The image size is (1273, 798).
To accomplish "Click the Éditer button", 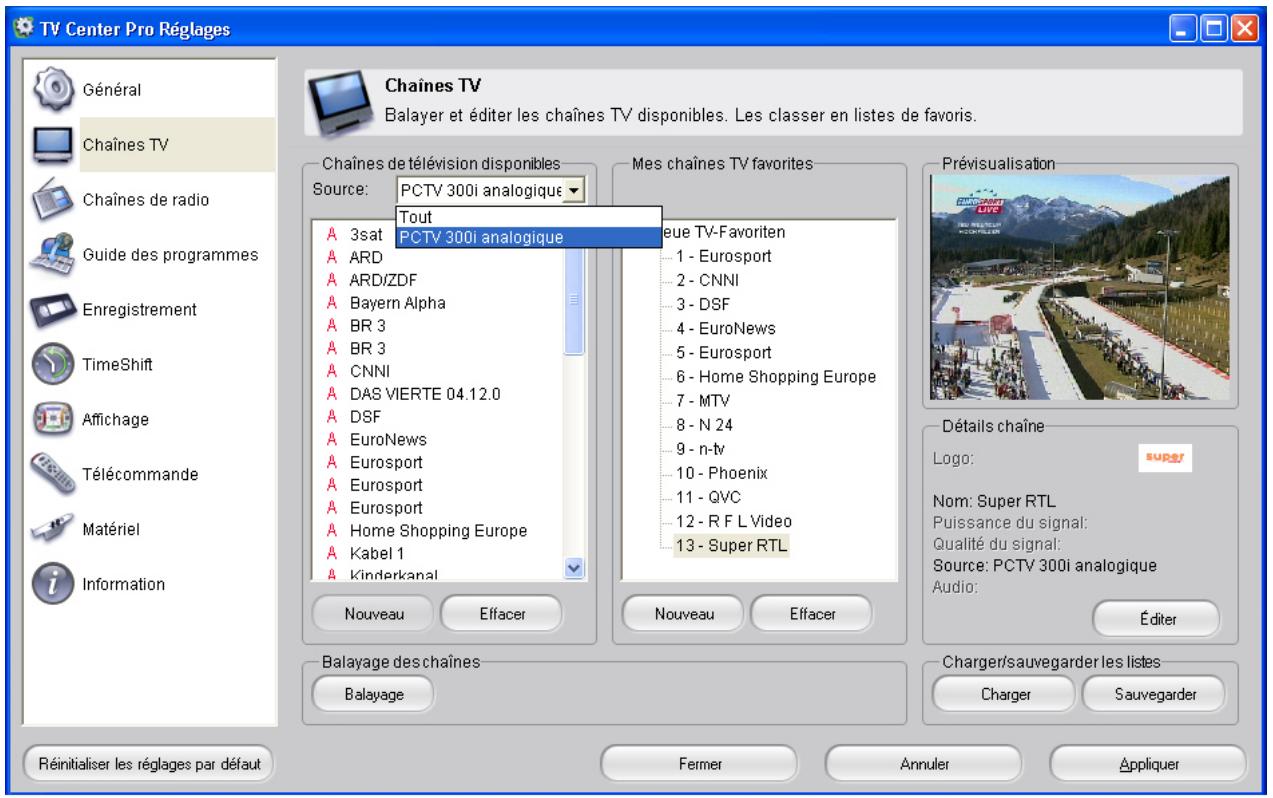I will point(1157,619).
